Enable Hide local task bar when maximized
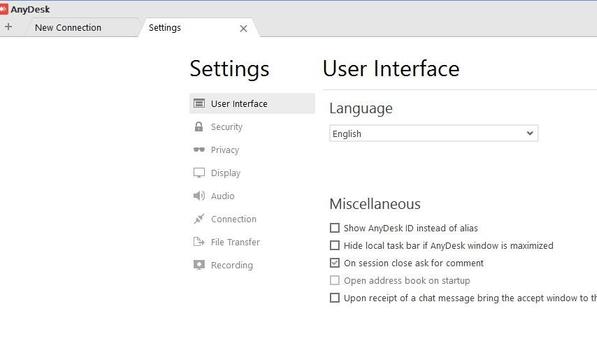597x360 pixels. tap(335, 245)
